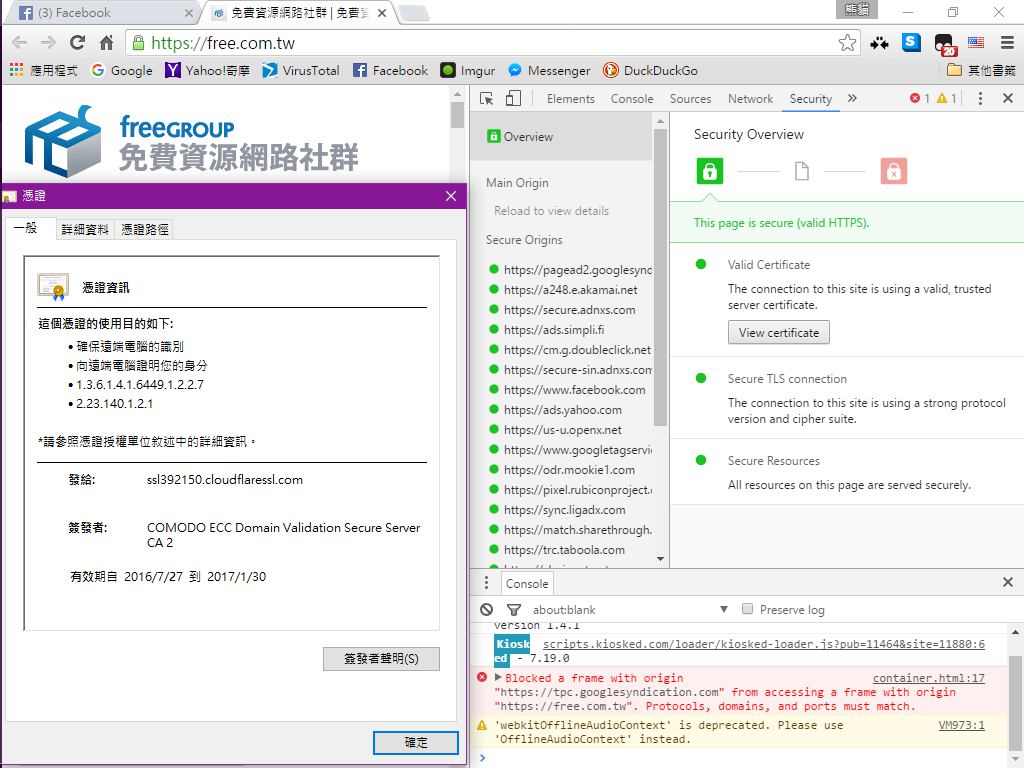Click the address bar URL field

pyautogui.click(x=490, y=43)
